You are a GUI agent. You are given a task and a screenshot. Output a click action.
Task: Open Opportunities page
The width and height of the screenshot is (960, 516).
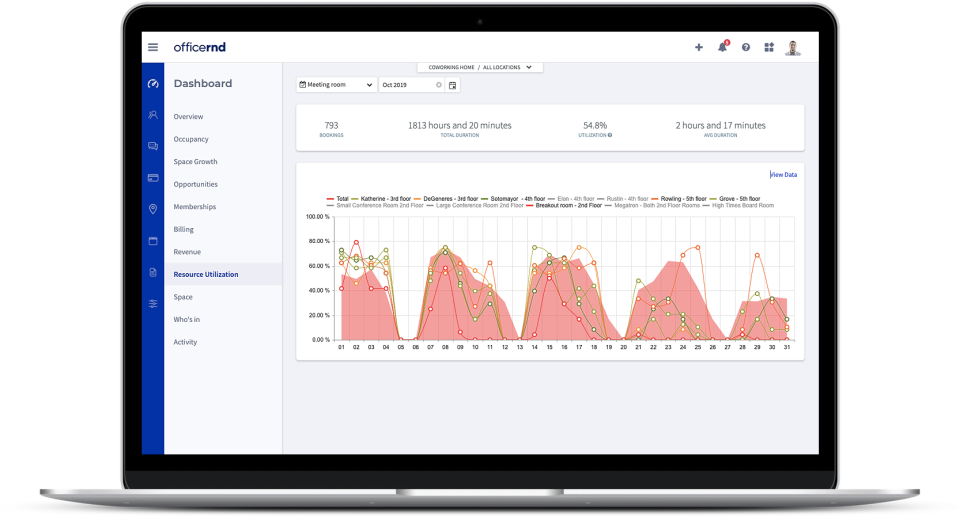(195, 184)
